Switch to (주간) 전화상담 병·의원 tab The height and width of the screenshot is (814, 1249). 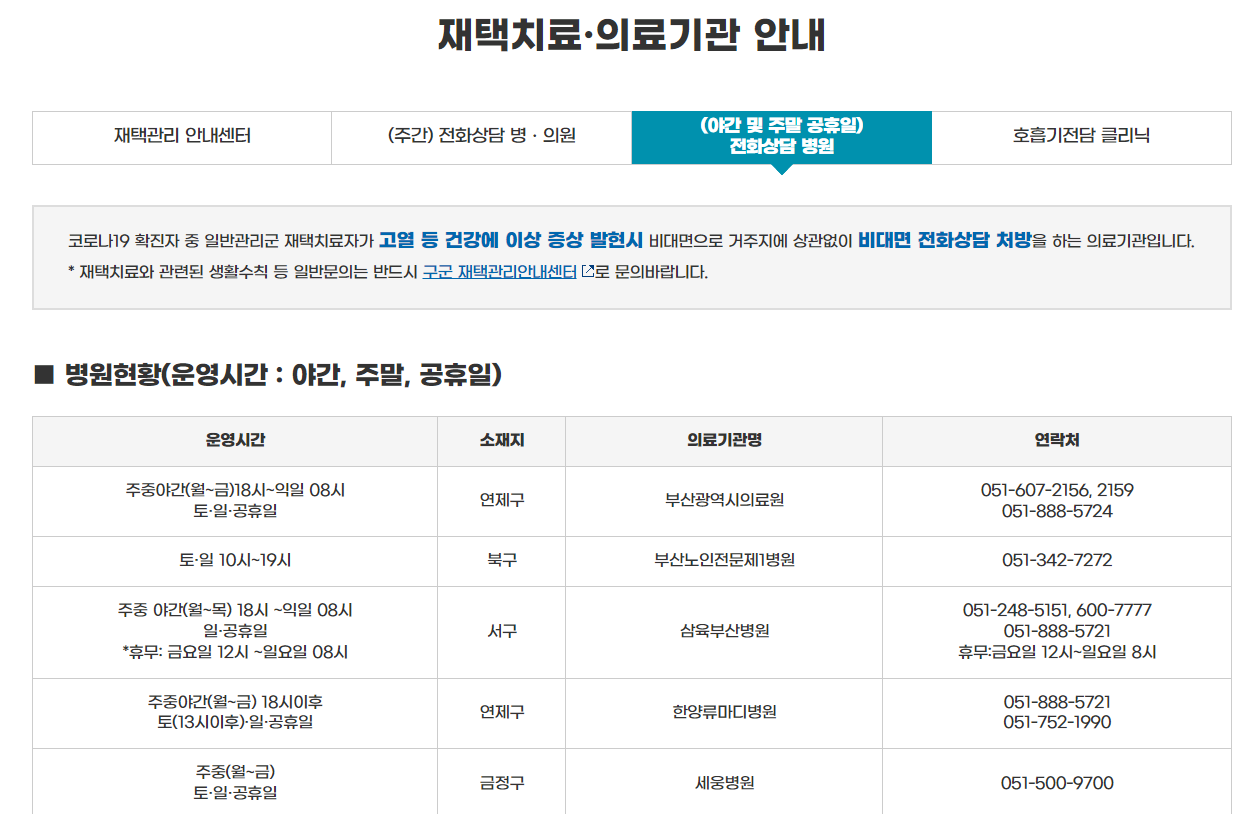point(482,137)
